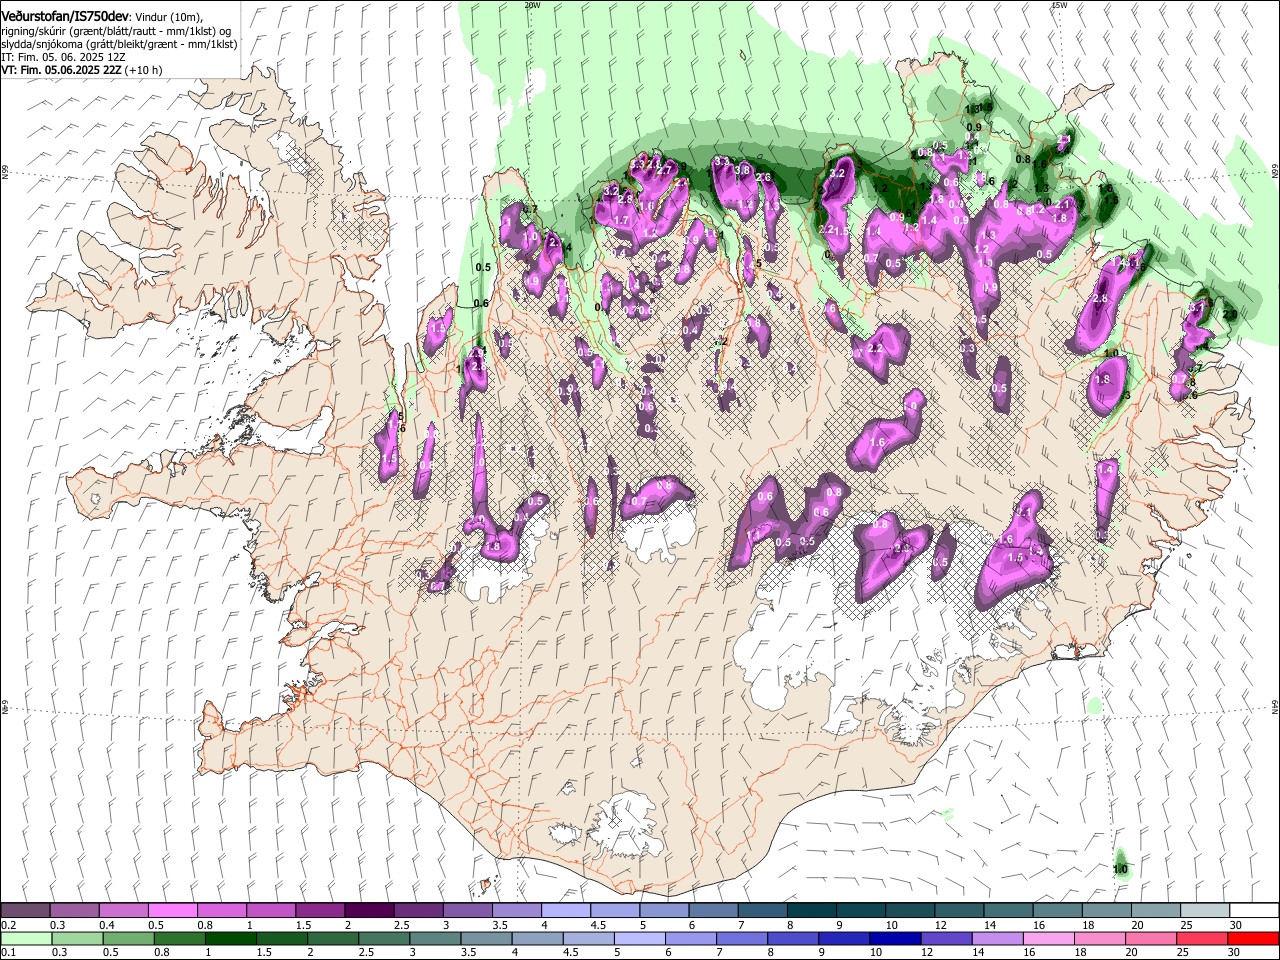Click the 'slydda/snjókoma' legend description line
Image resolution: width=1280 pixels, height=960 pixels.
[x=119, y=44]
